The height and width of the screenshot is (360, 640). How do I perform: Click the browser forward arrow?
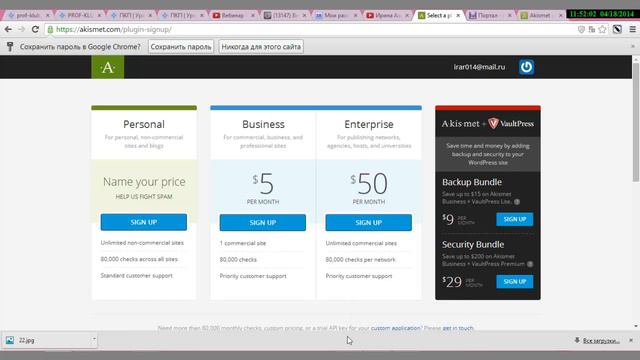21,29
